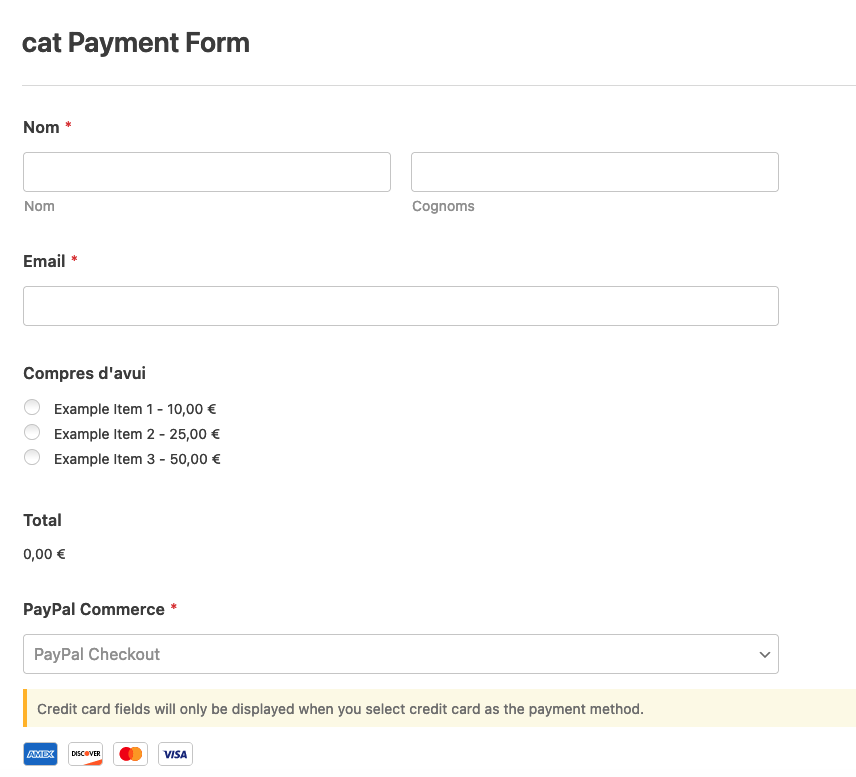856x777 pixels.
Task: Select Example Item 3 radio button
Action: pos(32,458)
